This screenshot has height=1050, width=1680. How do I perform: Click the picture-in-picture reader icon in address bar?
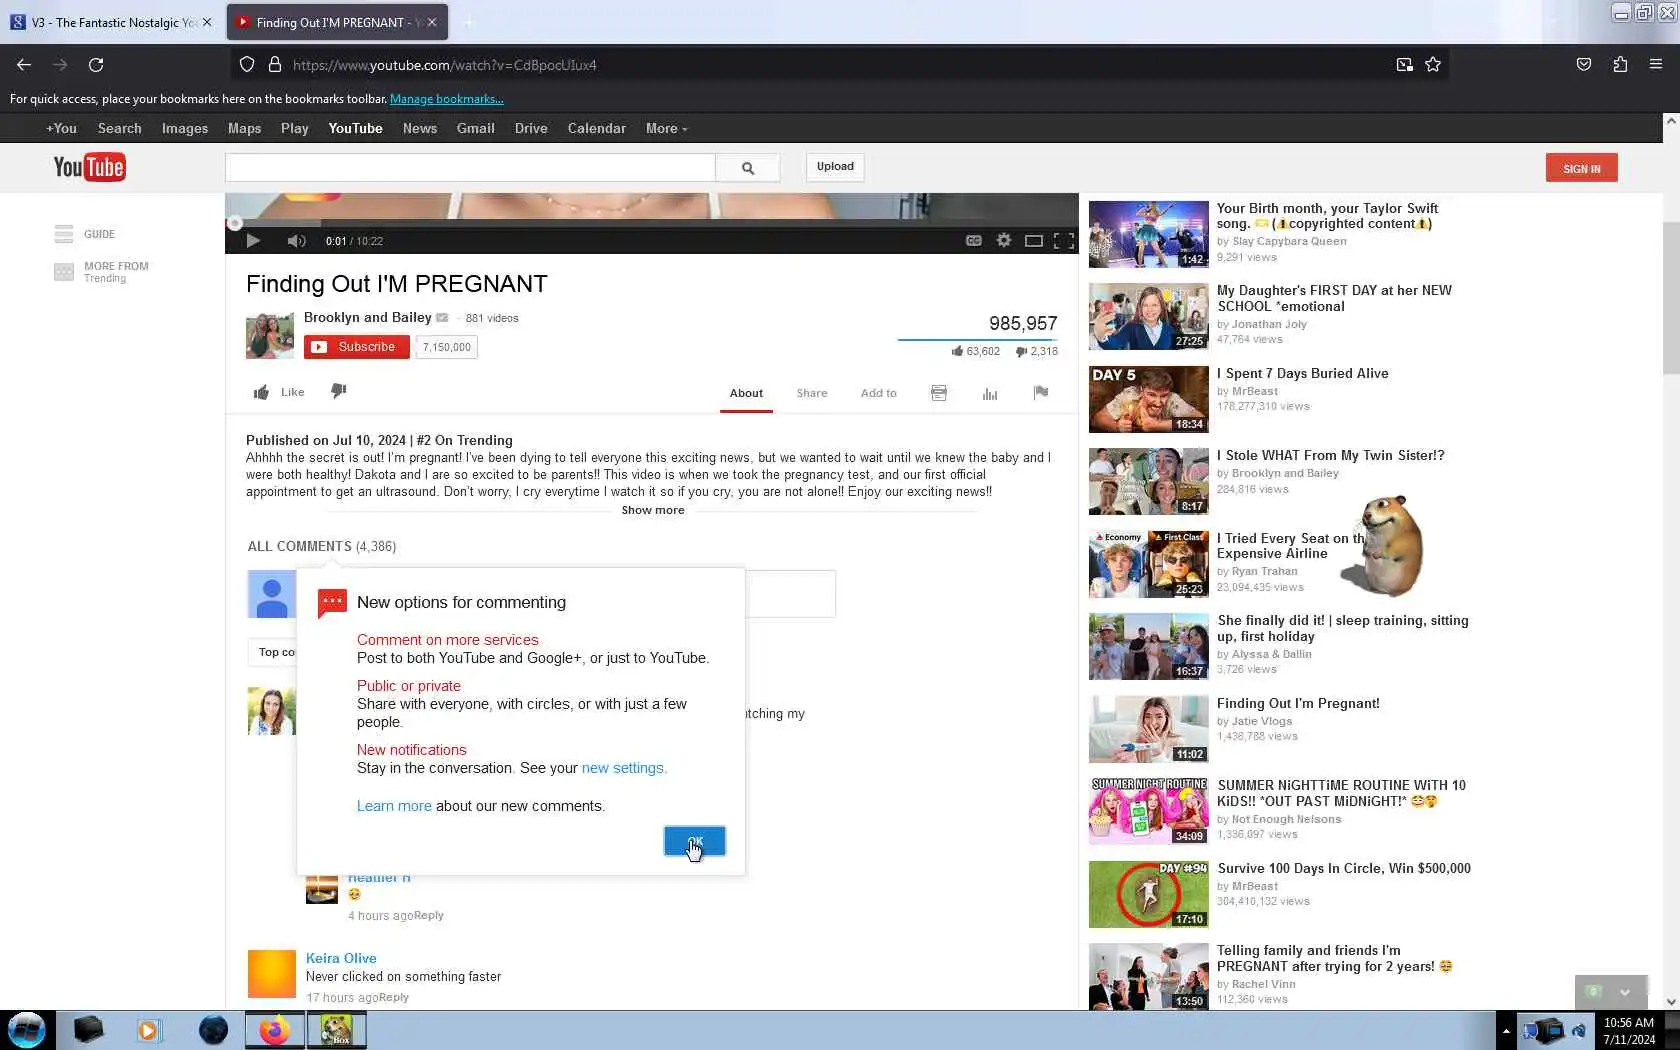tap(1405, 65)
